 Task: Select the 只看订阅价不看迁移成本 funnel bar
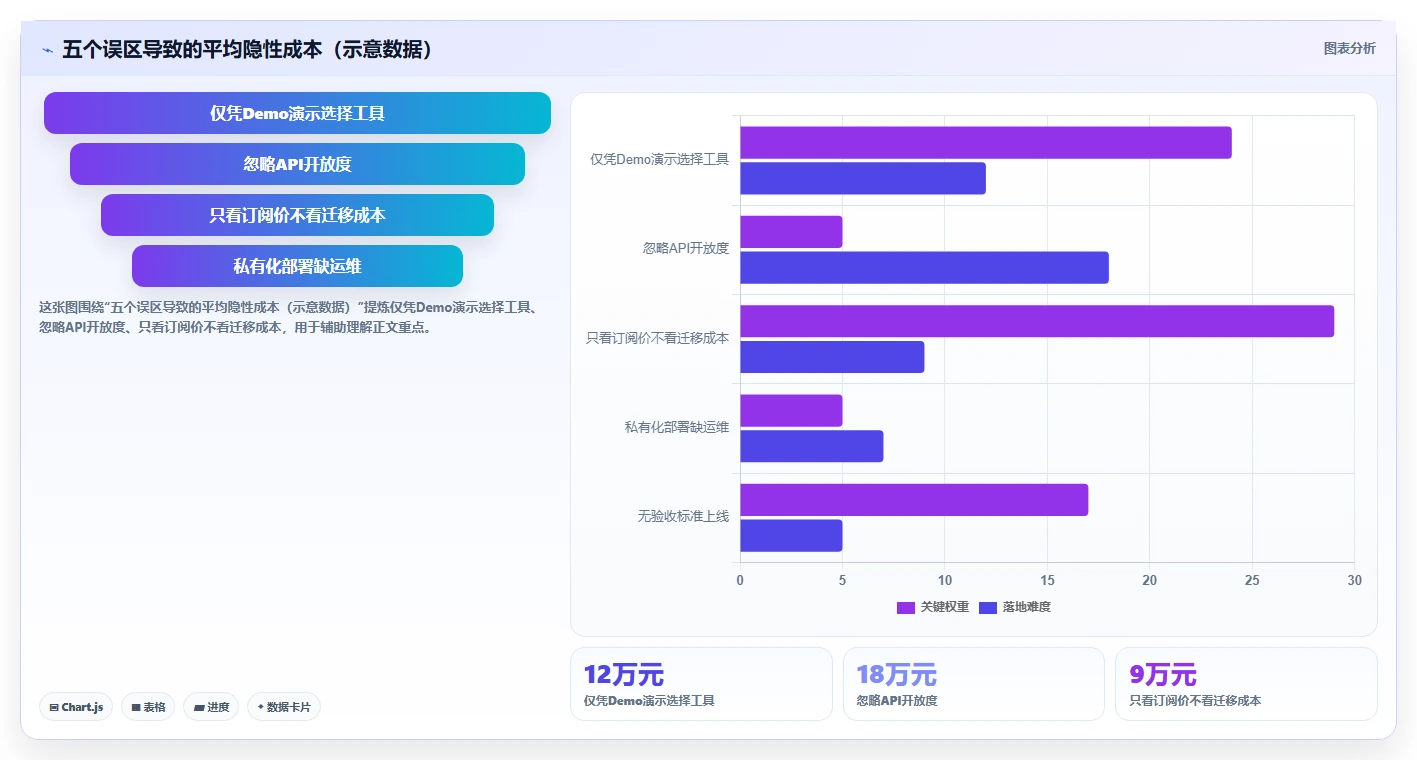click(x=297, y=215)
